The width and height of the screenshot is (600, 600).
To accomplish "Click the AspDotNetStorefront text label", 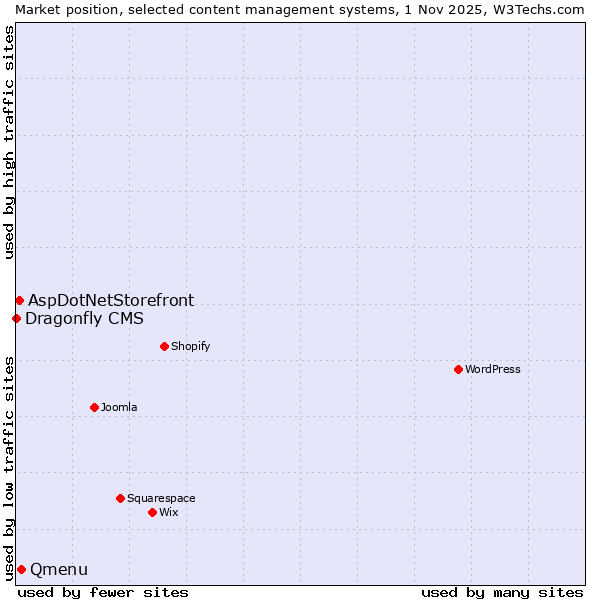I will coord(111,300).
